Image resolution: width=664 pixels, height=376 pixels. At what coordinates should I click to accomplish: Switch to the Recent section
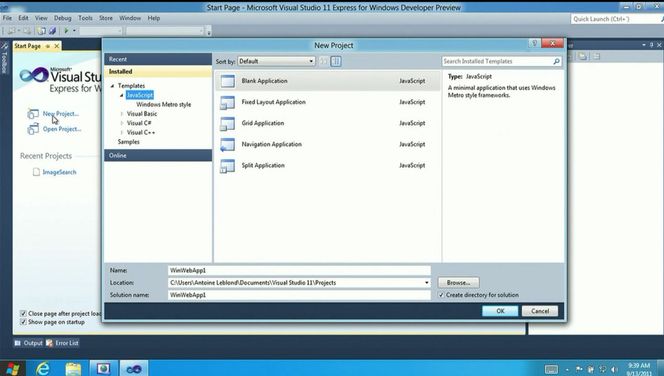pyautogui.click(x=158, y=59)
